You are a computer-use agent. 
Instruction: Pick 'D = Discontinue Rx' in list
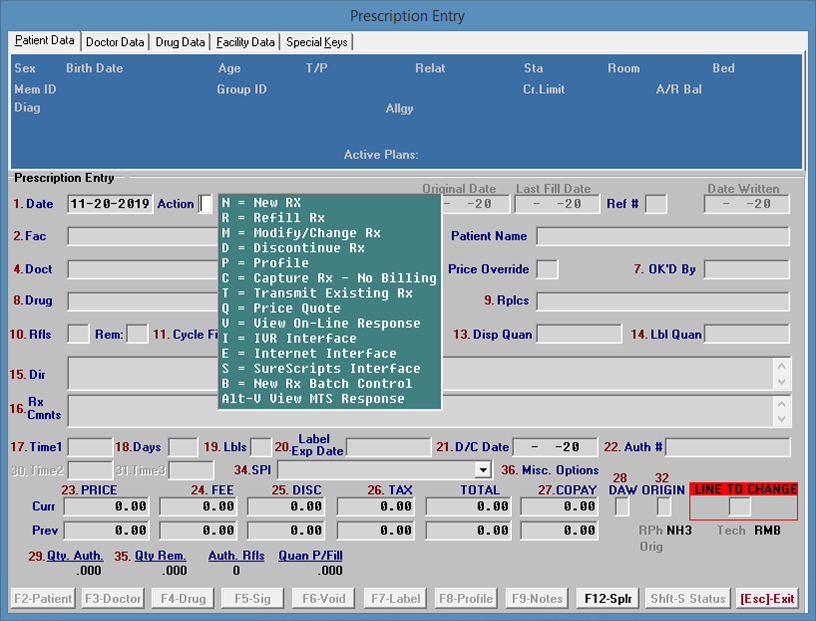293,248
